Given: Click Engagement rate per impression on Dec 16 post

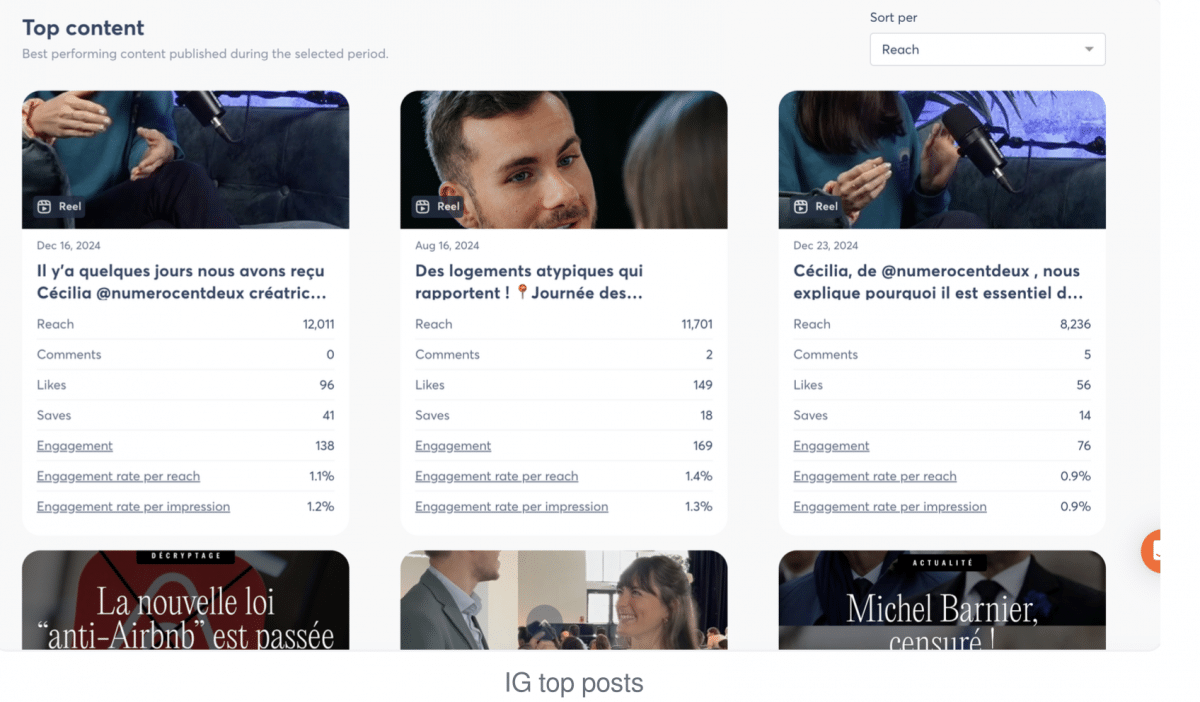Looking at the screenshot, I should coord(133,507).
